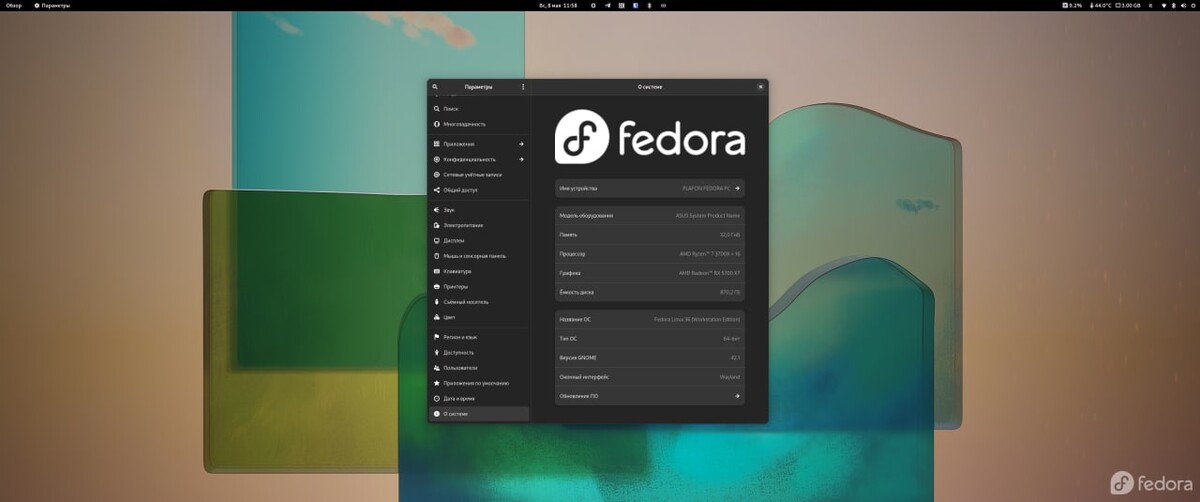
Task: Click the Графика AMD Radeon row
Action: pyautogui.click(x=650, y=273)
